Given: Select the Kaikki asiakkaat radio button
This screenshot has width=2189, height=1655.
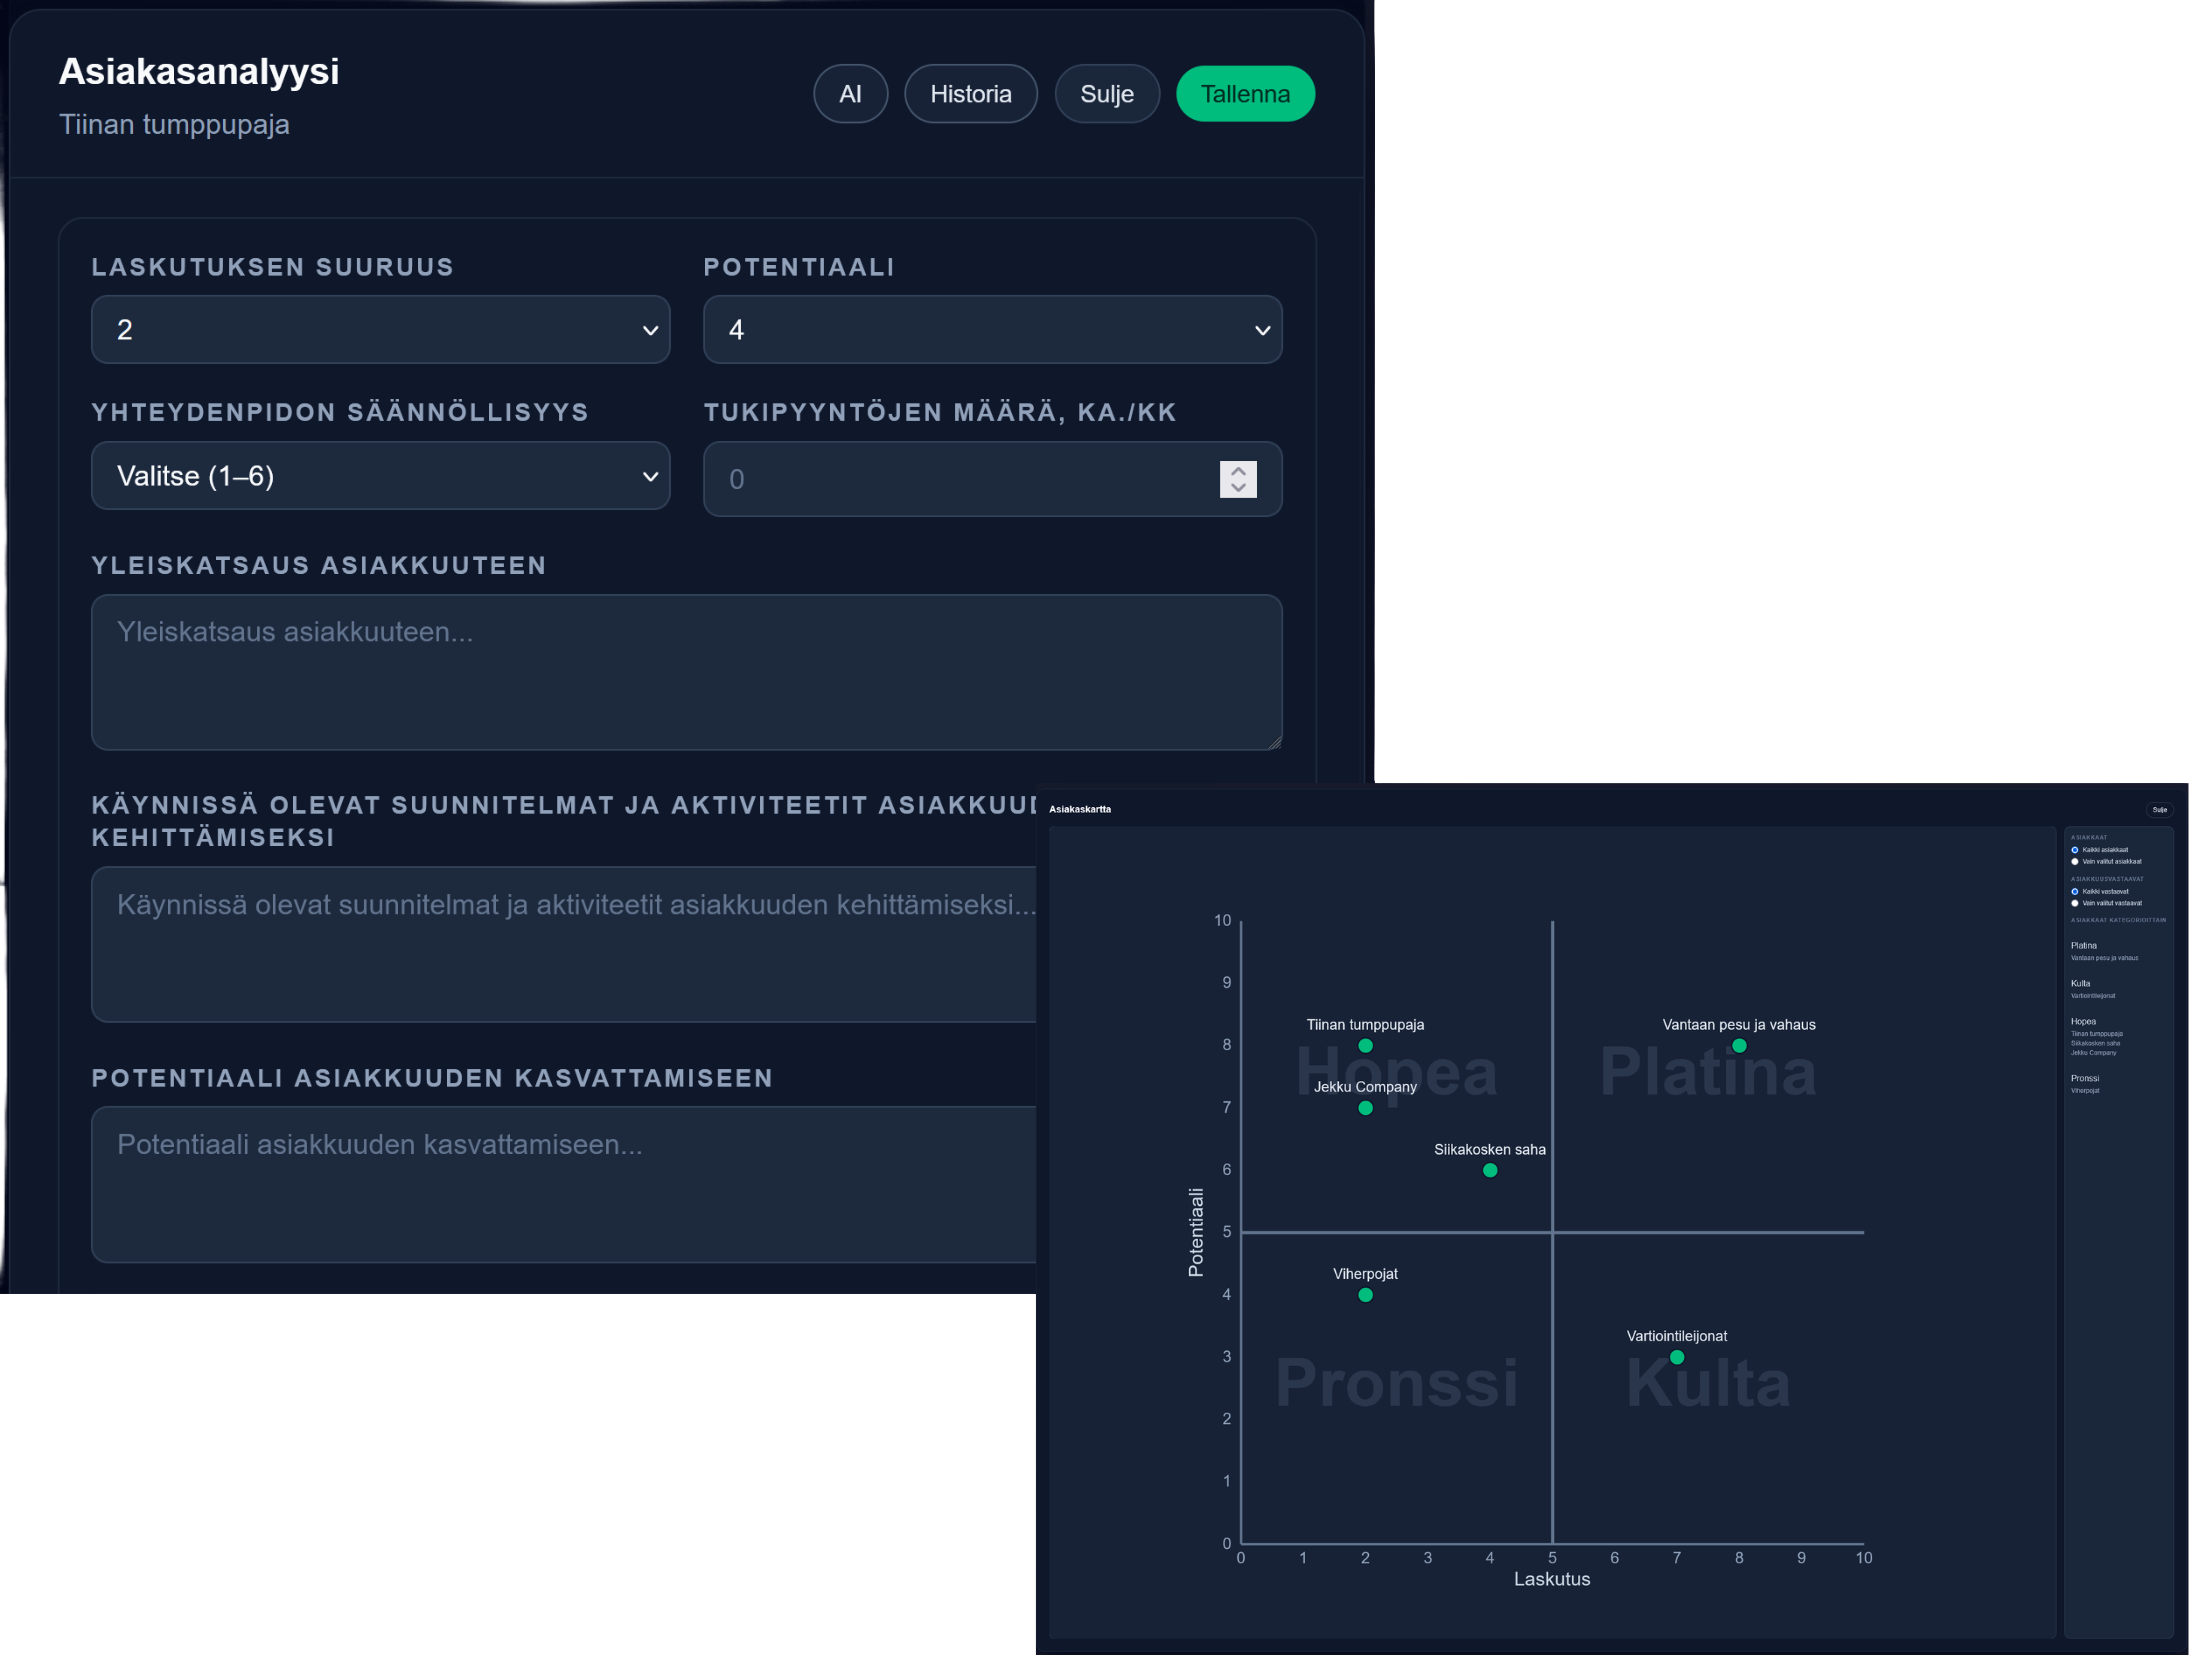Looking at the screenshot, I should [2075, 850].
